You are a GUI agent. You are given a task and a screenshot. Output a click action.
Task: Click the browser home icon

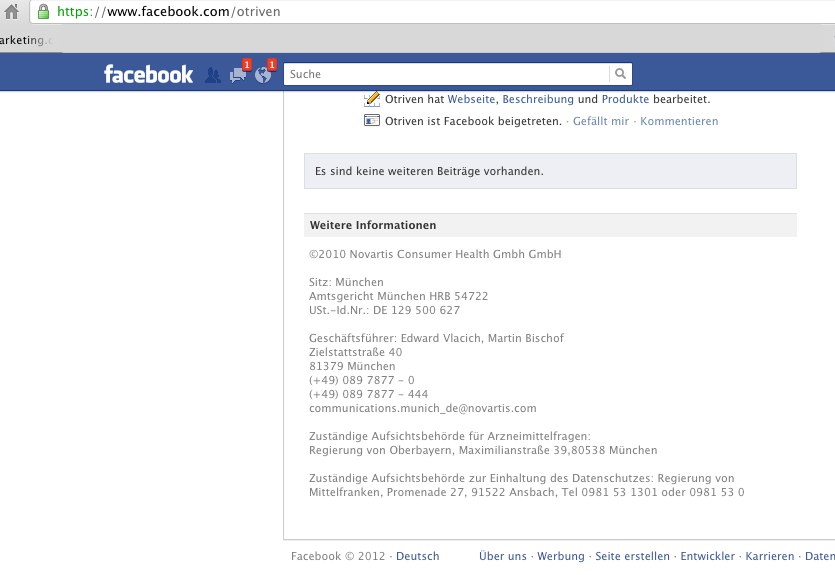tap(11, 11)
